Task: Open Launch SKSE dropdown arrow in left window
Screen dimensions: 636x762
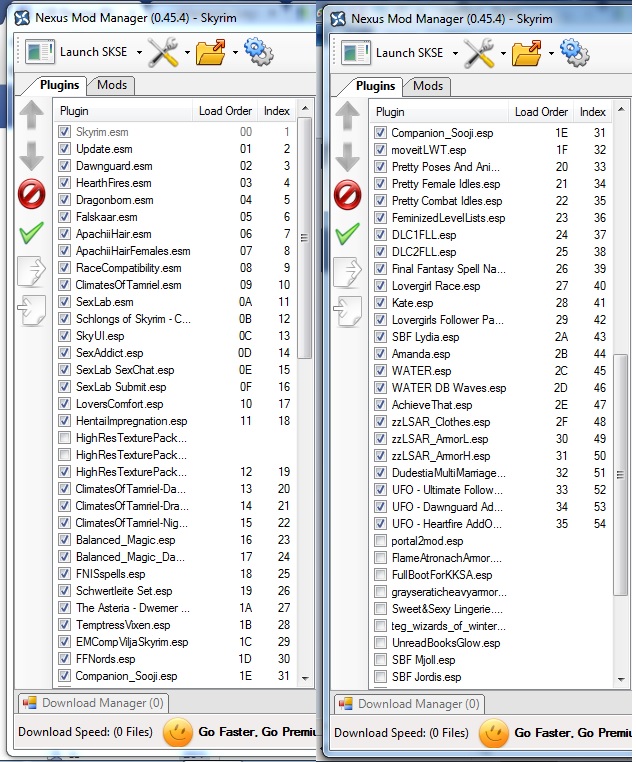Action: [139, 52]
